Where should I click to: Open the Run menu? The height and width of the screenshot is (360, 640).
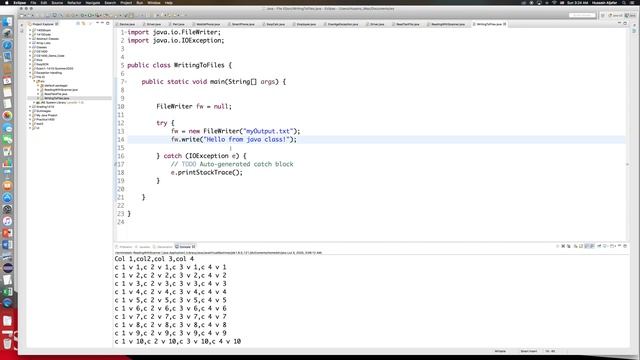[140, 2]
